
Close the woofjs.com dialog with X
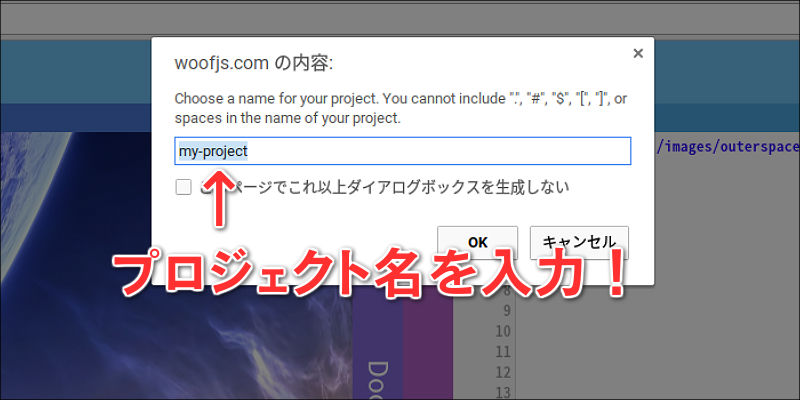click(638, 53)
